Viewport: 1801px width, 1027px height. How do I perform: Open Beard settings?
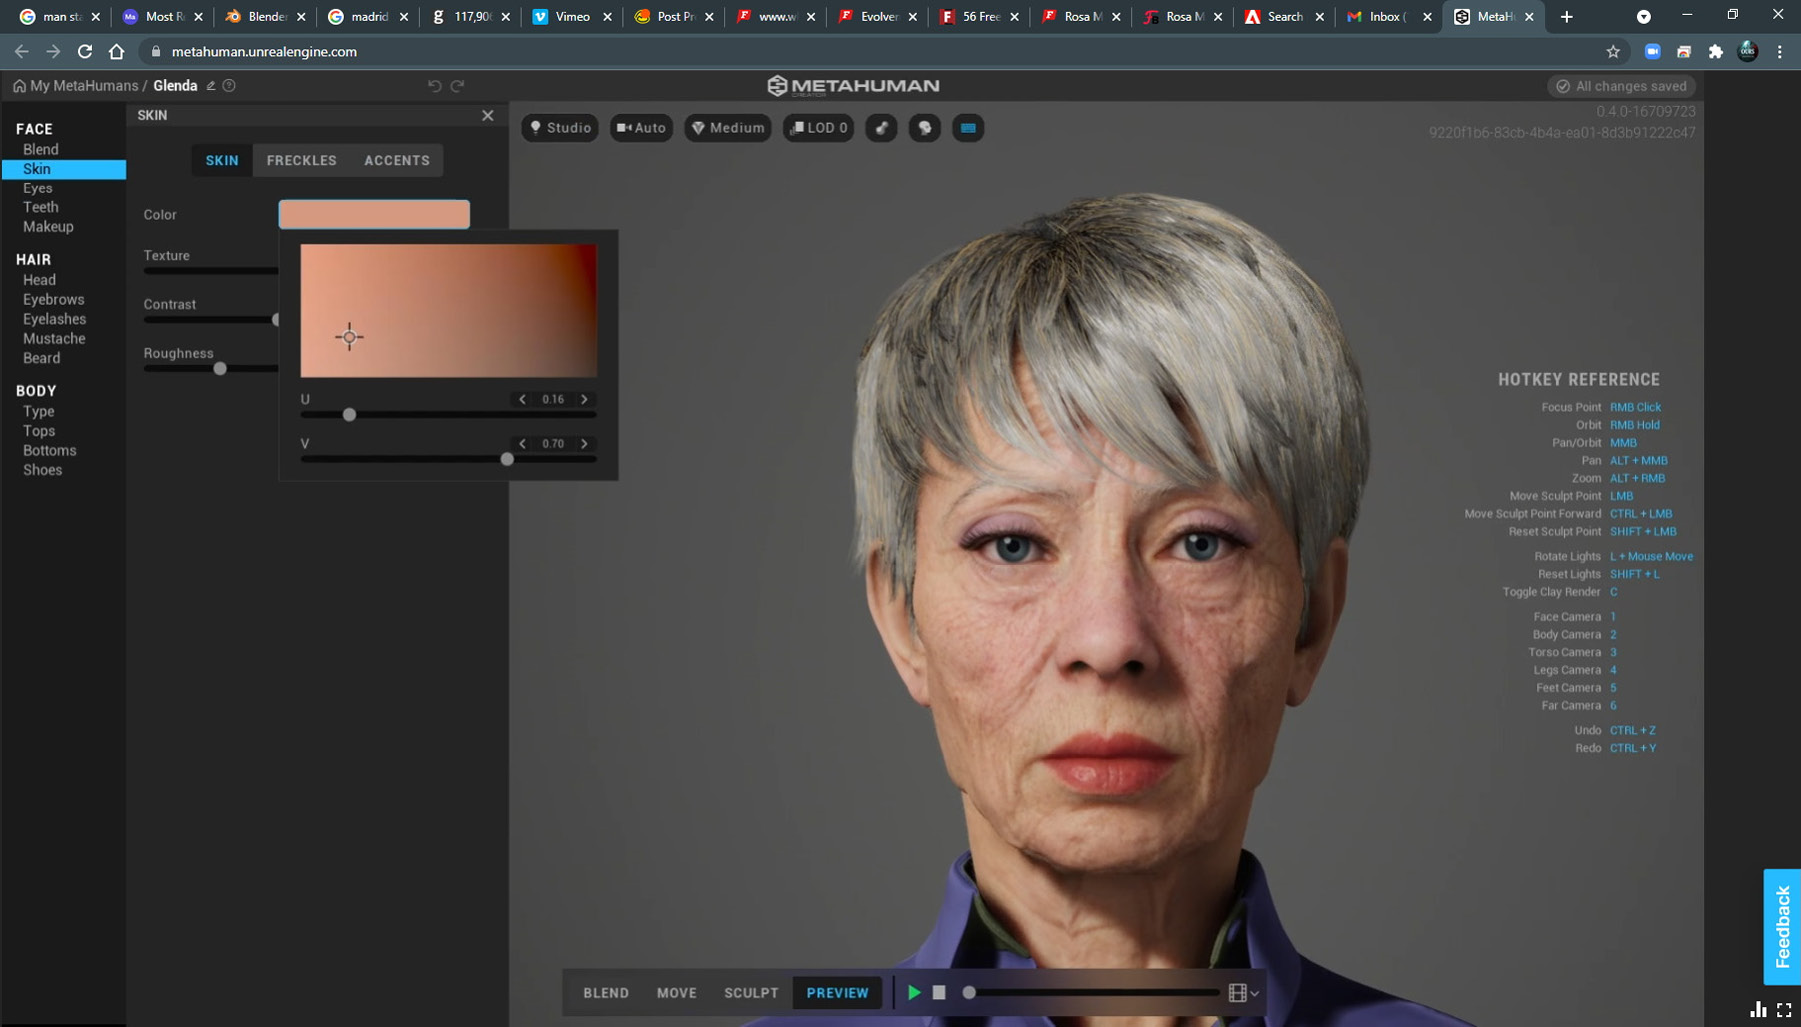(42, 358)
